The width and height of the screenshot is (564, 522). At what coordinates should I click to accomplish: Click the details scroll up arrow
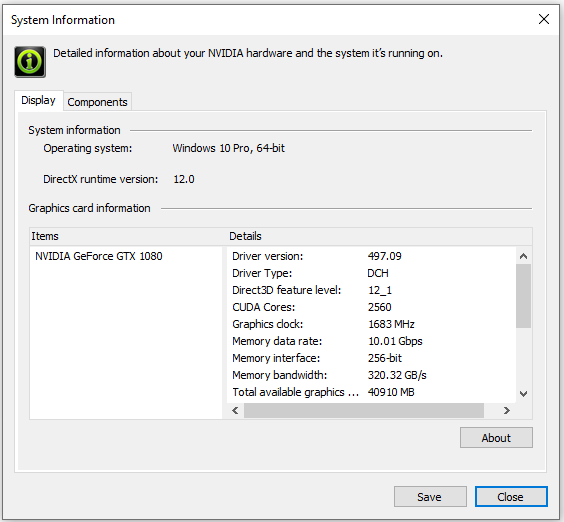(x=523, y=256)
